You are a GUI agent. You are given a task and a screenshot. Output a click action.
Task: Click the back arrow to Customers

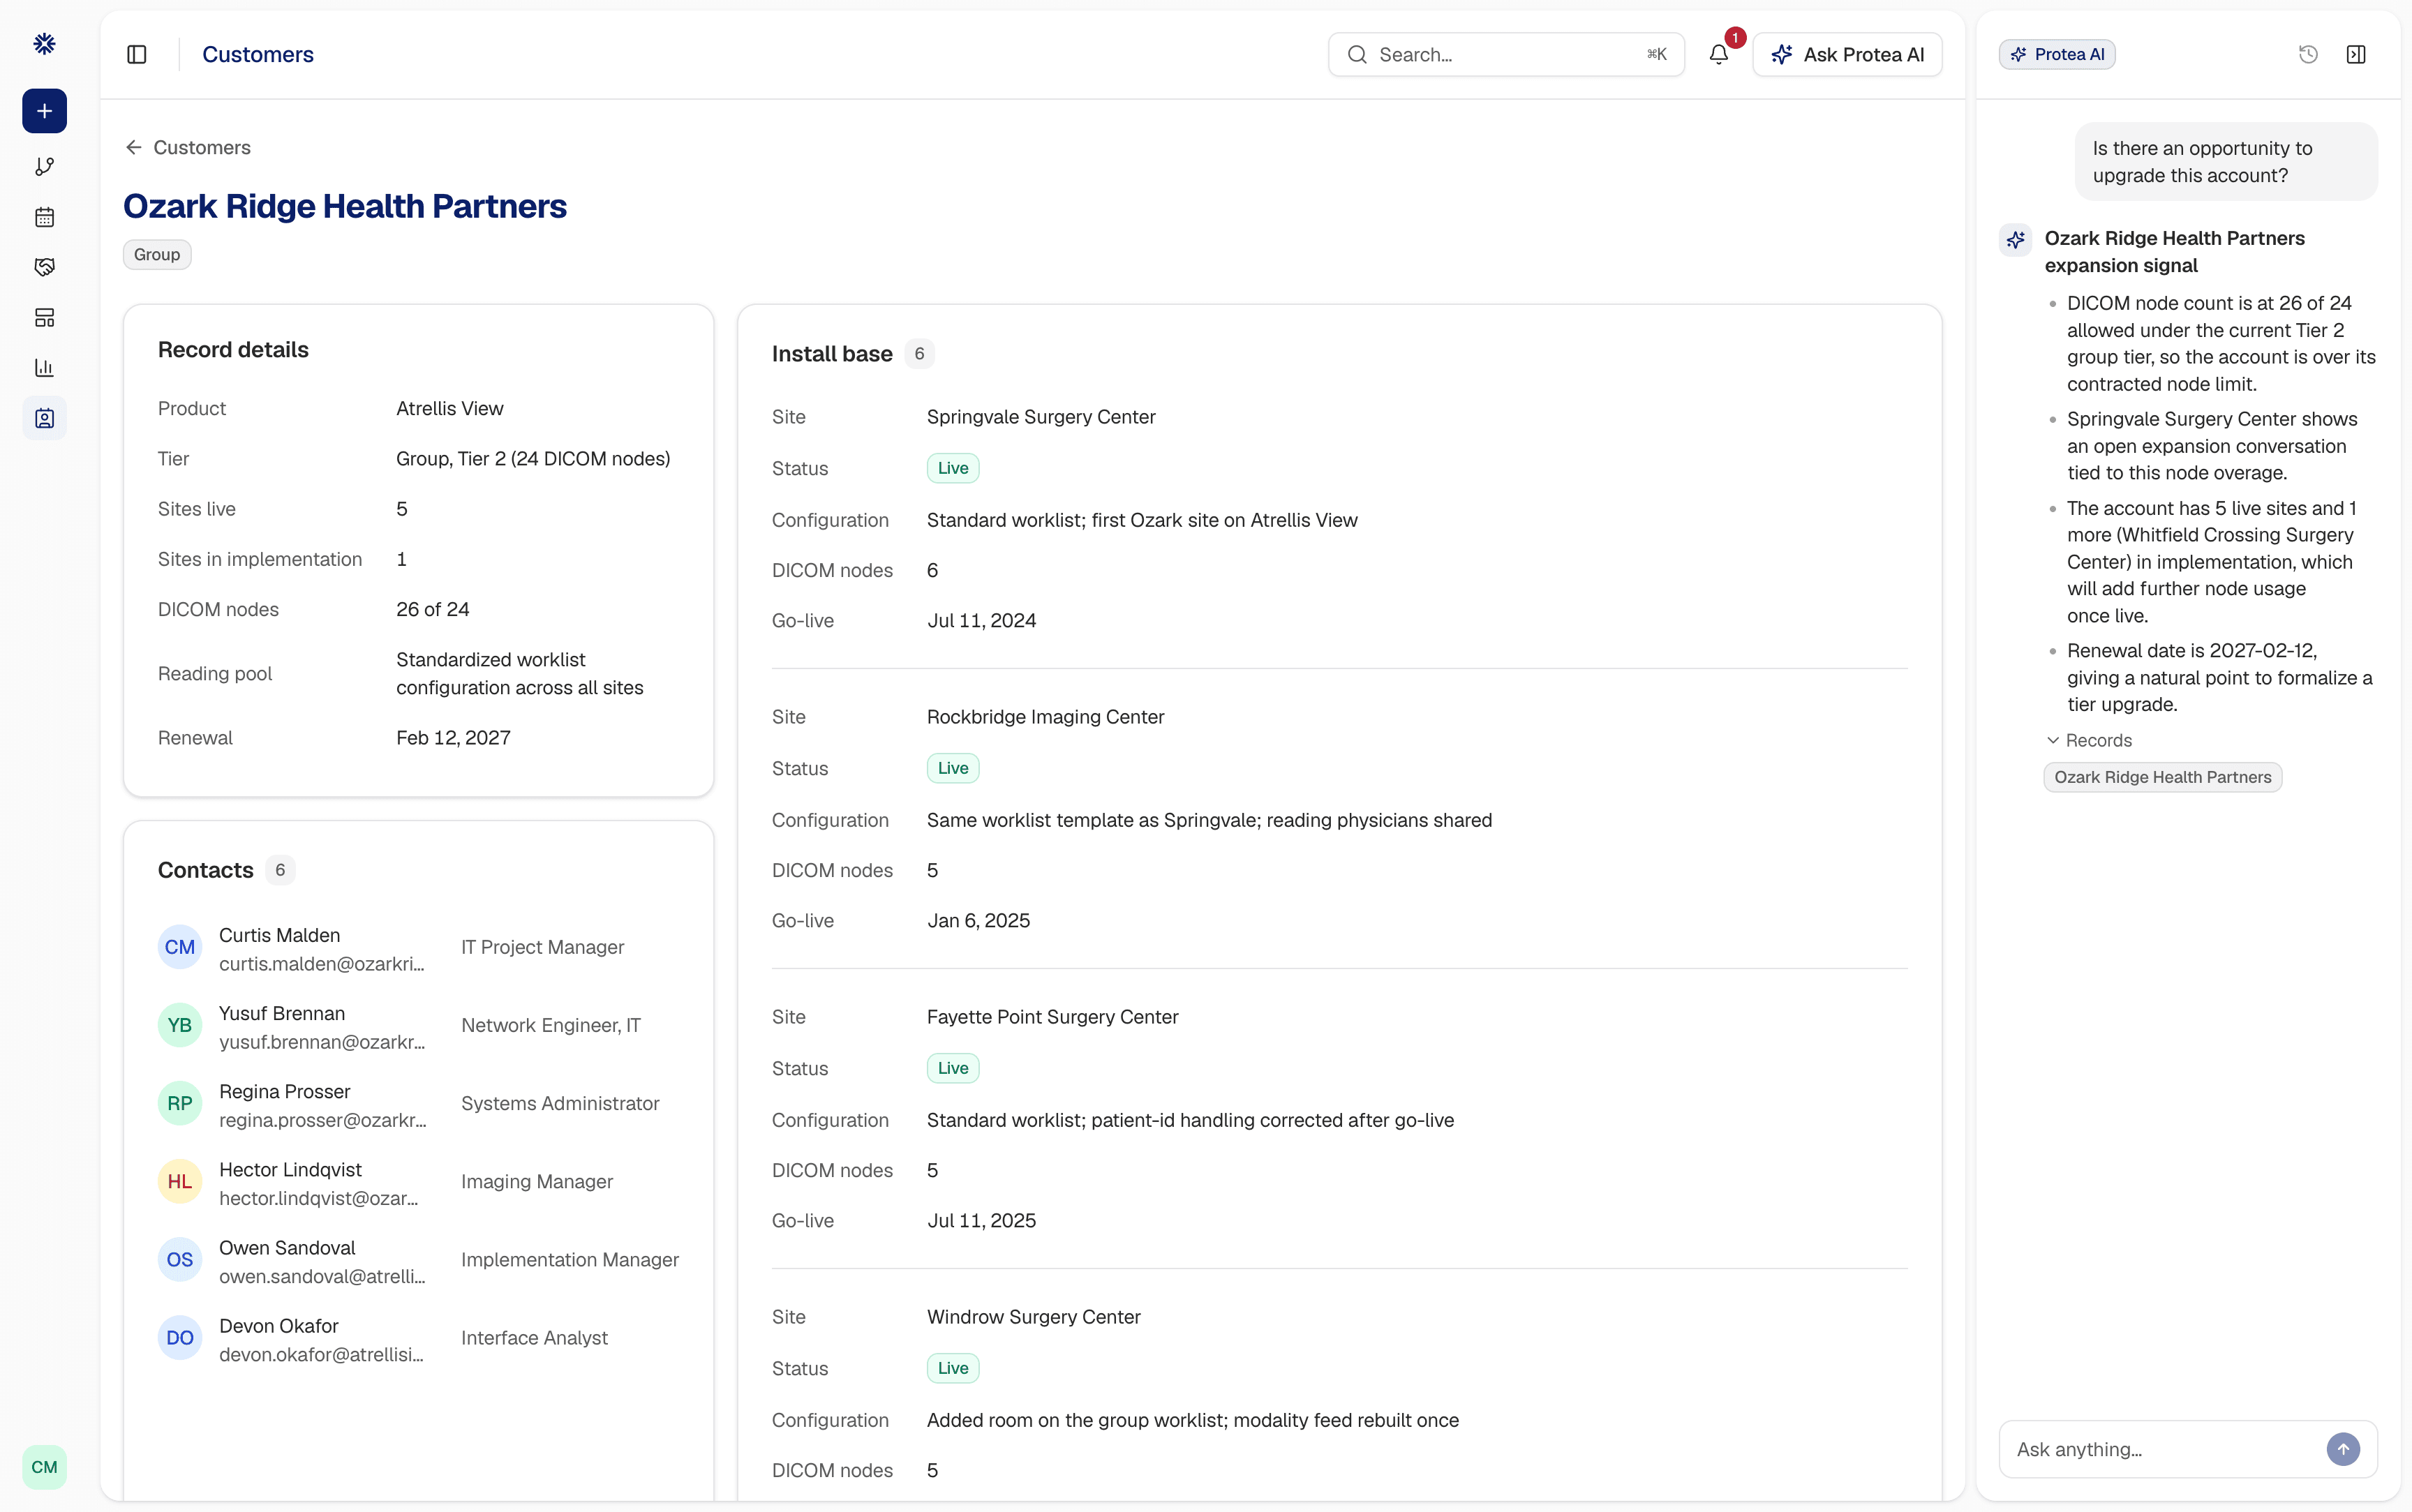134,147
